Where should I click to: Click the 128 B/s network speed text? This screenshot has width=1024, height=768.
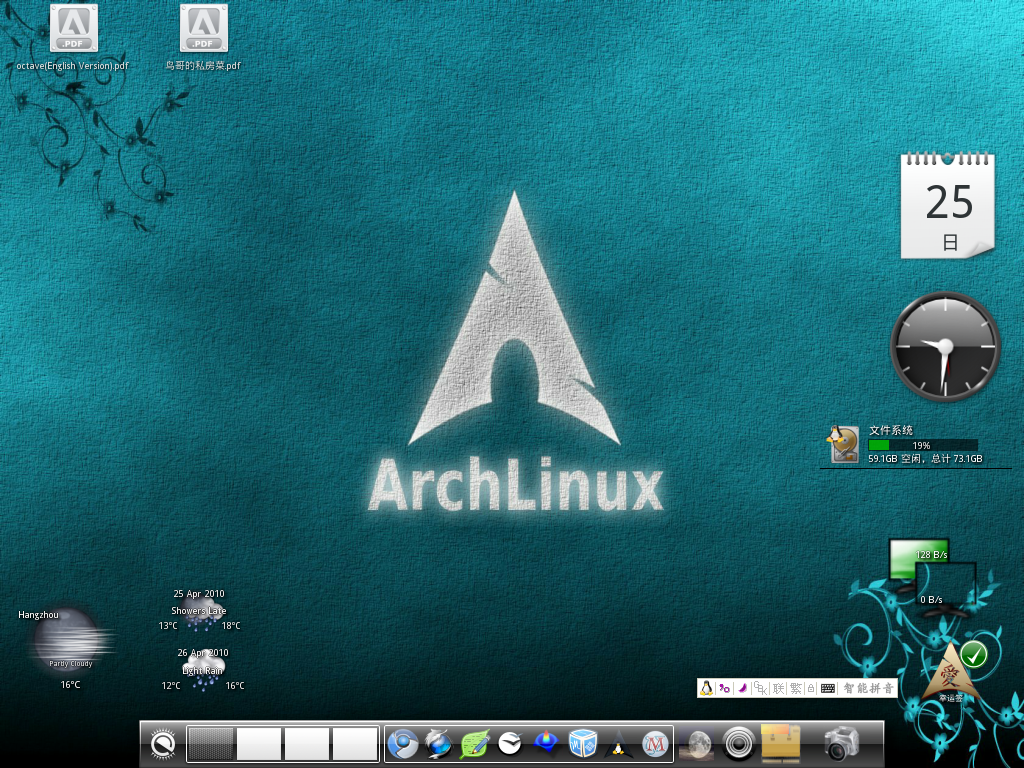[x=931, y=554]
